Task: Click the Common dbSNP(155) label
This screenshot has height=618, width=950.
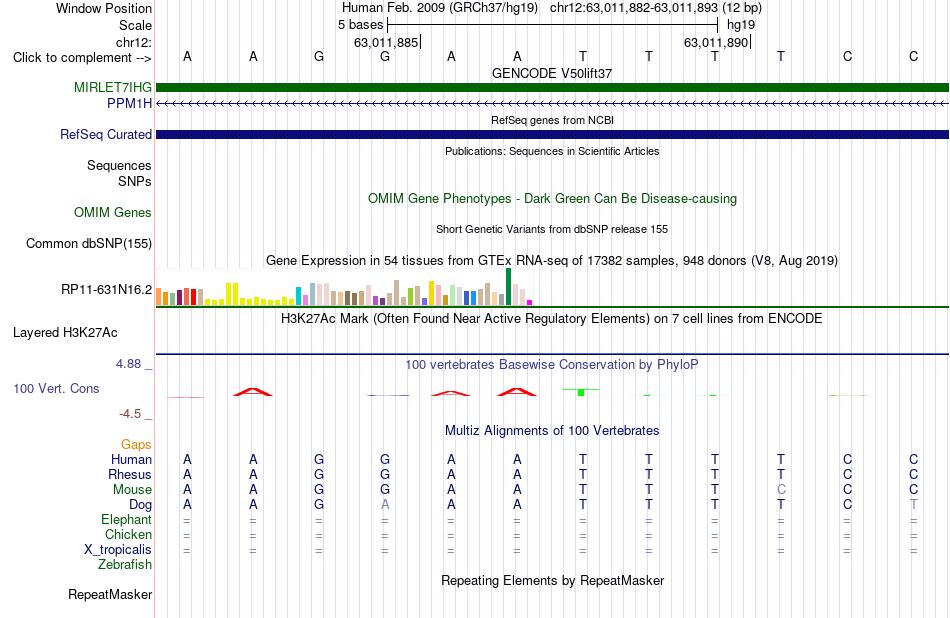Action: point(89,244)
